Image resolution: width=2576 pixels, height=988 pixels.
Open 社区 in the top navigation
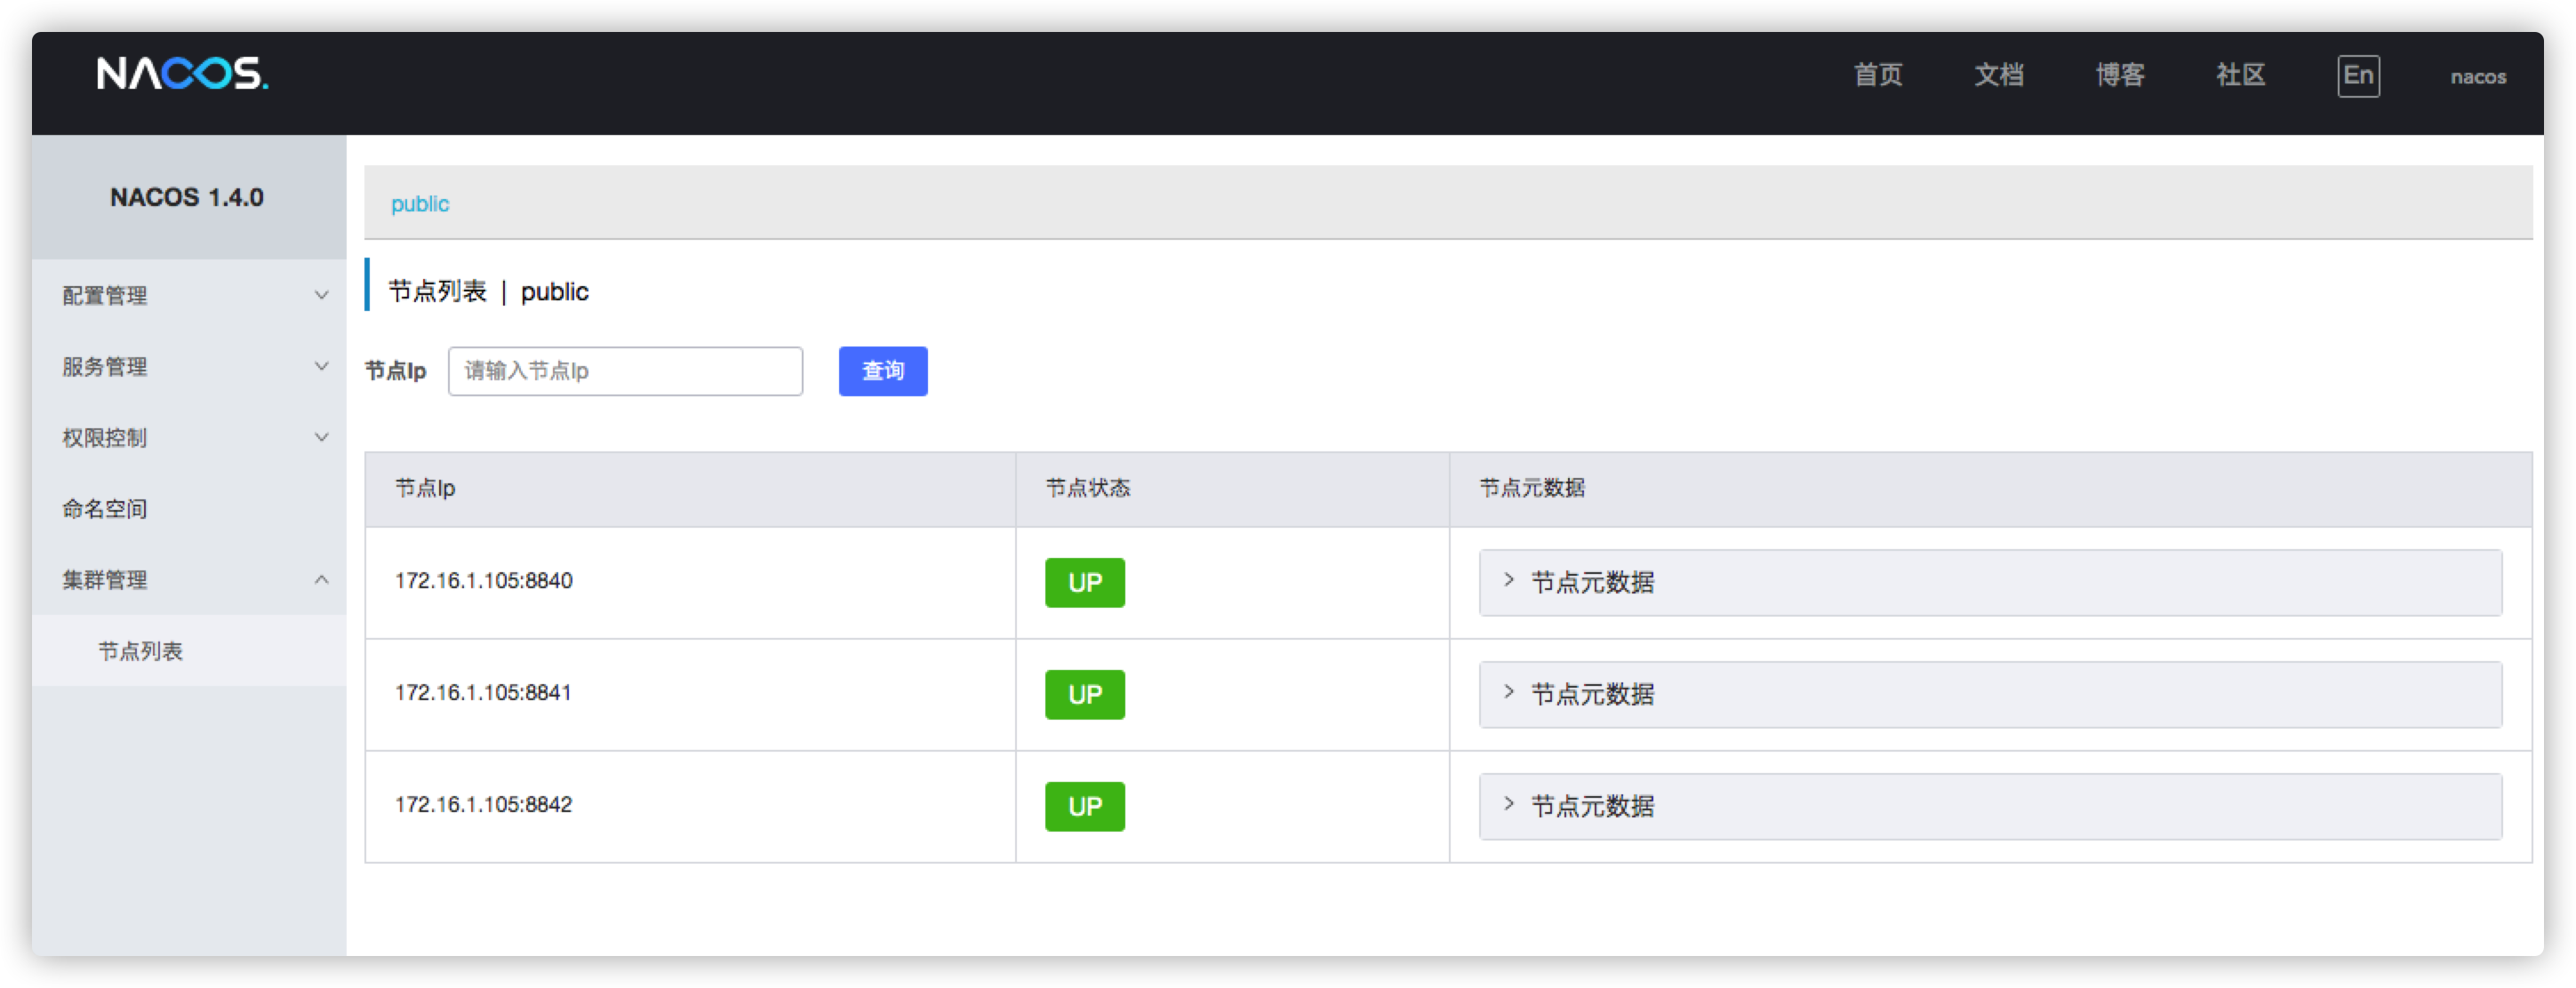pos(2239,75)
